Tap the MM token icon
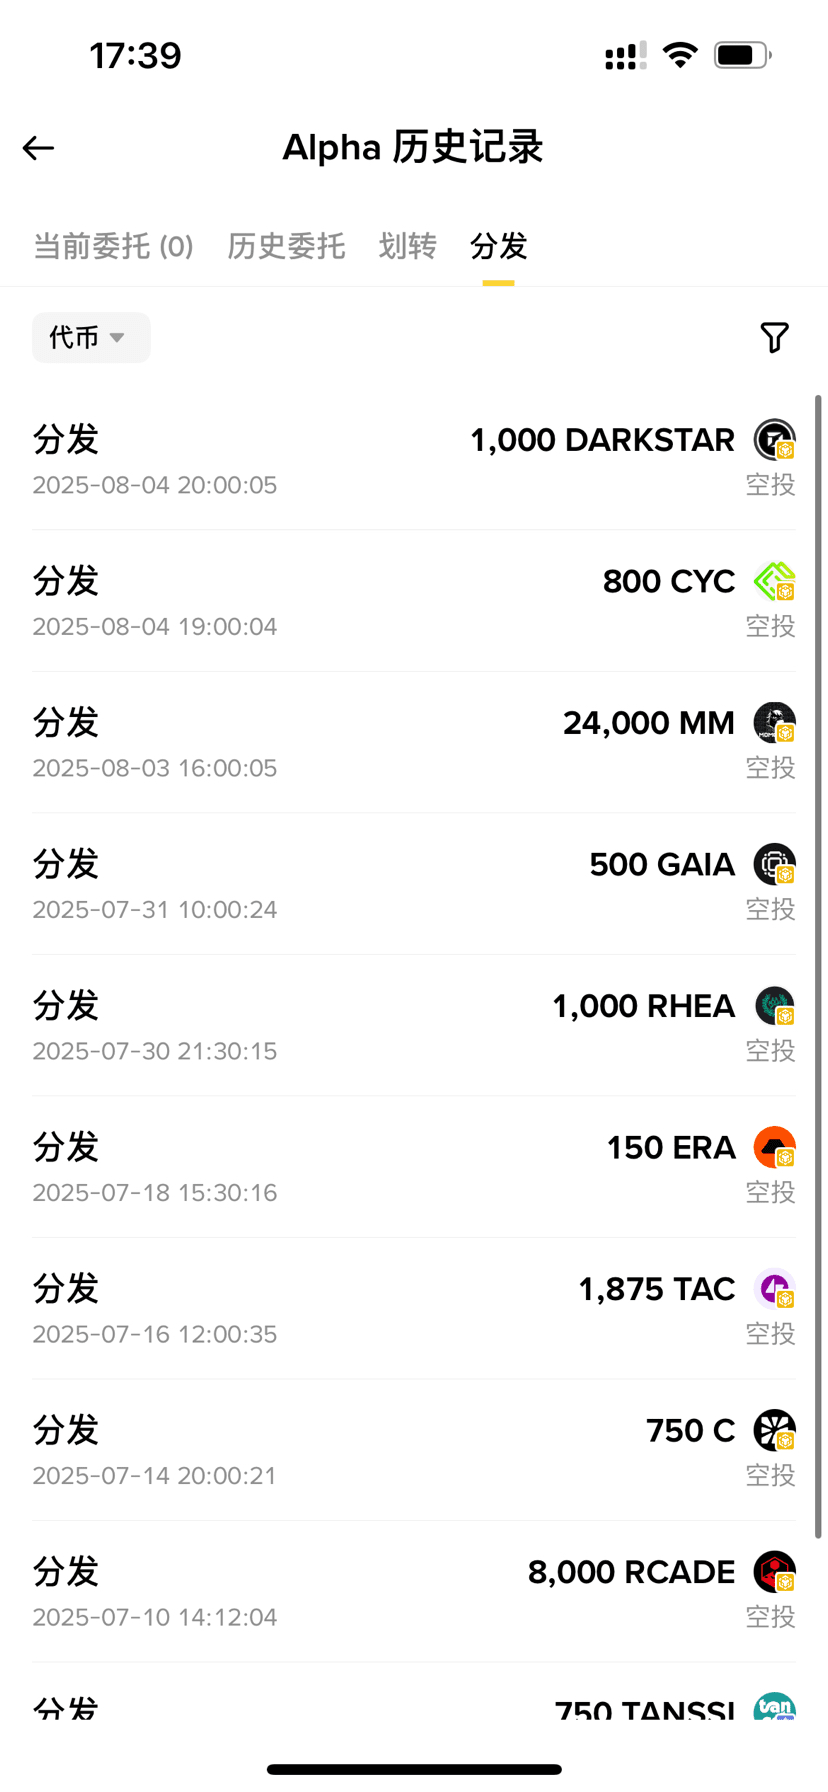Image resolution: width=828 pixels, height=1792 pixels. [x=774, y=723]
